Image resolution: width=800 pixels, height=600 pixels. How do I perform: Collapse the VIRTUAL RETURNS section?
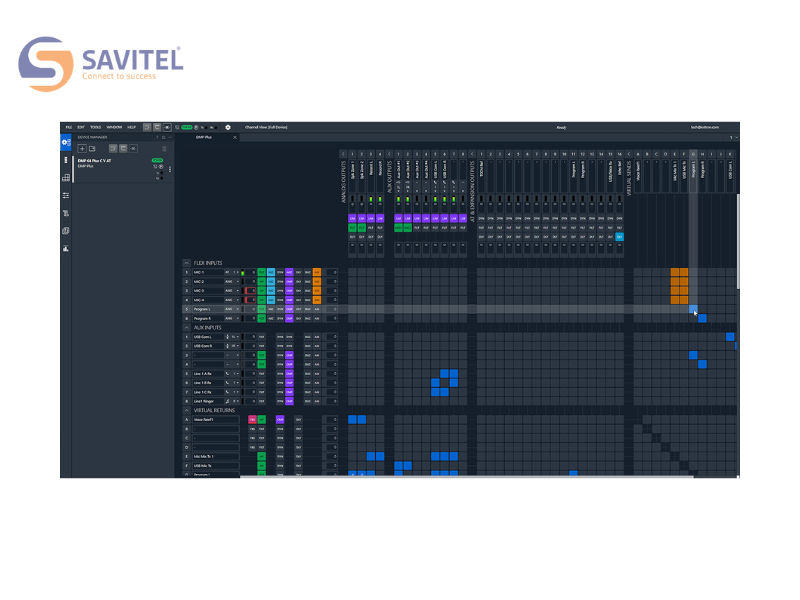187,410
